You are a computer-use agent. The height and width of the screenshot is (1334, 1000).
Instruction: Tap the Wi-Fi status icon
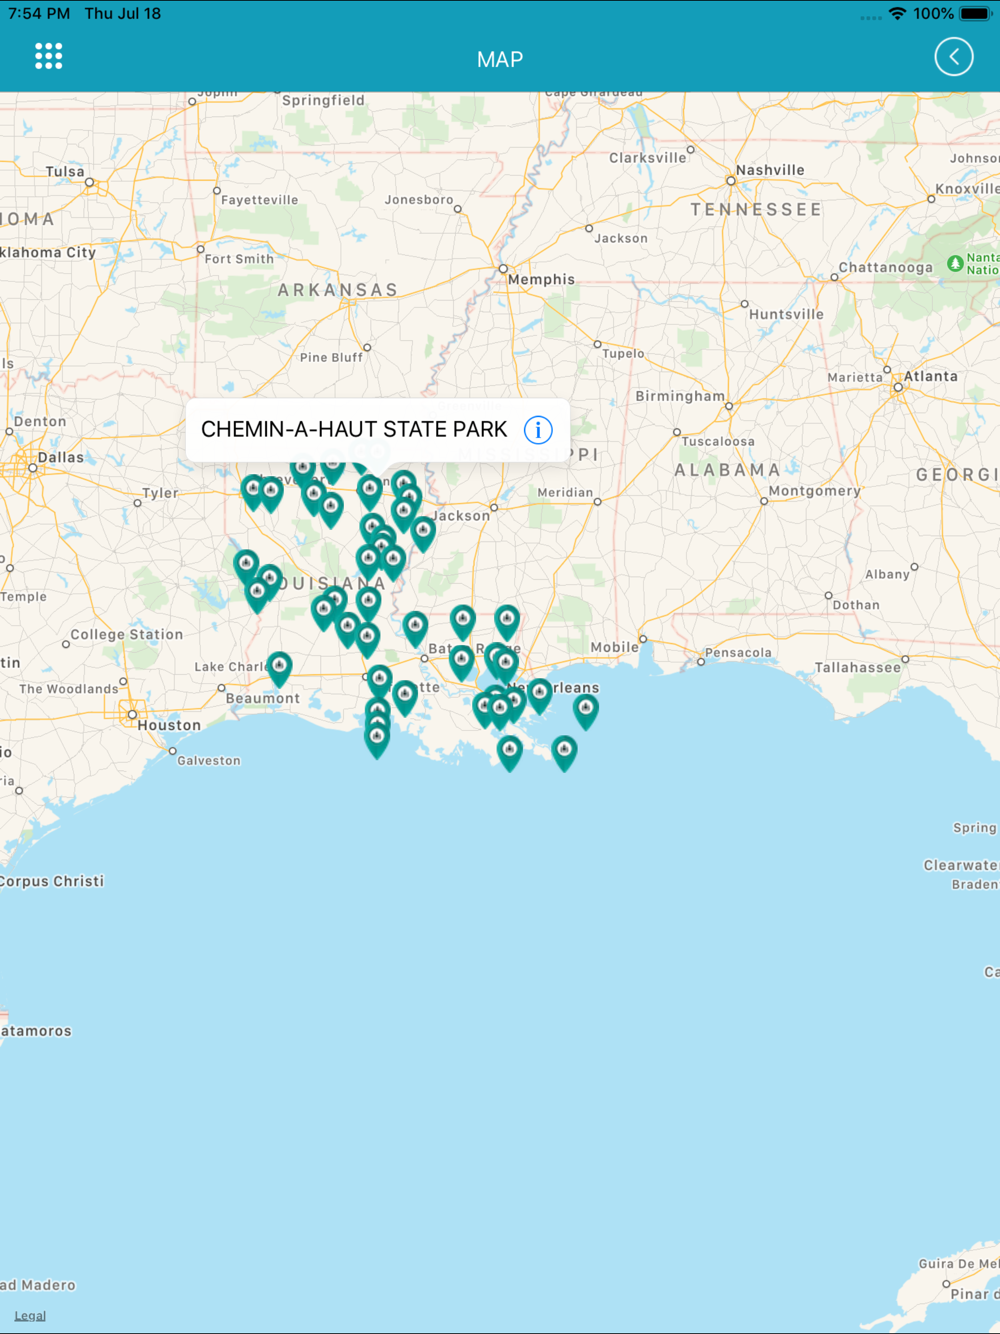coord(897,13)
